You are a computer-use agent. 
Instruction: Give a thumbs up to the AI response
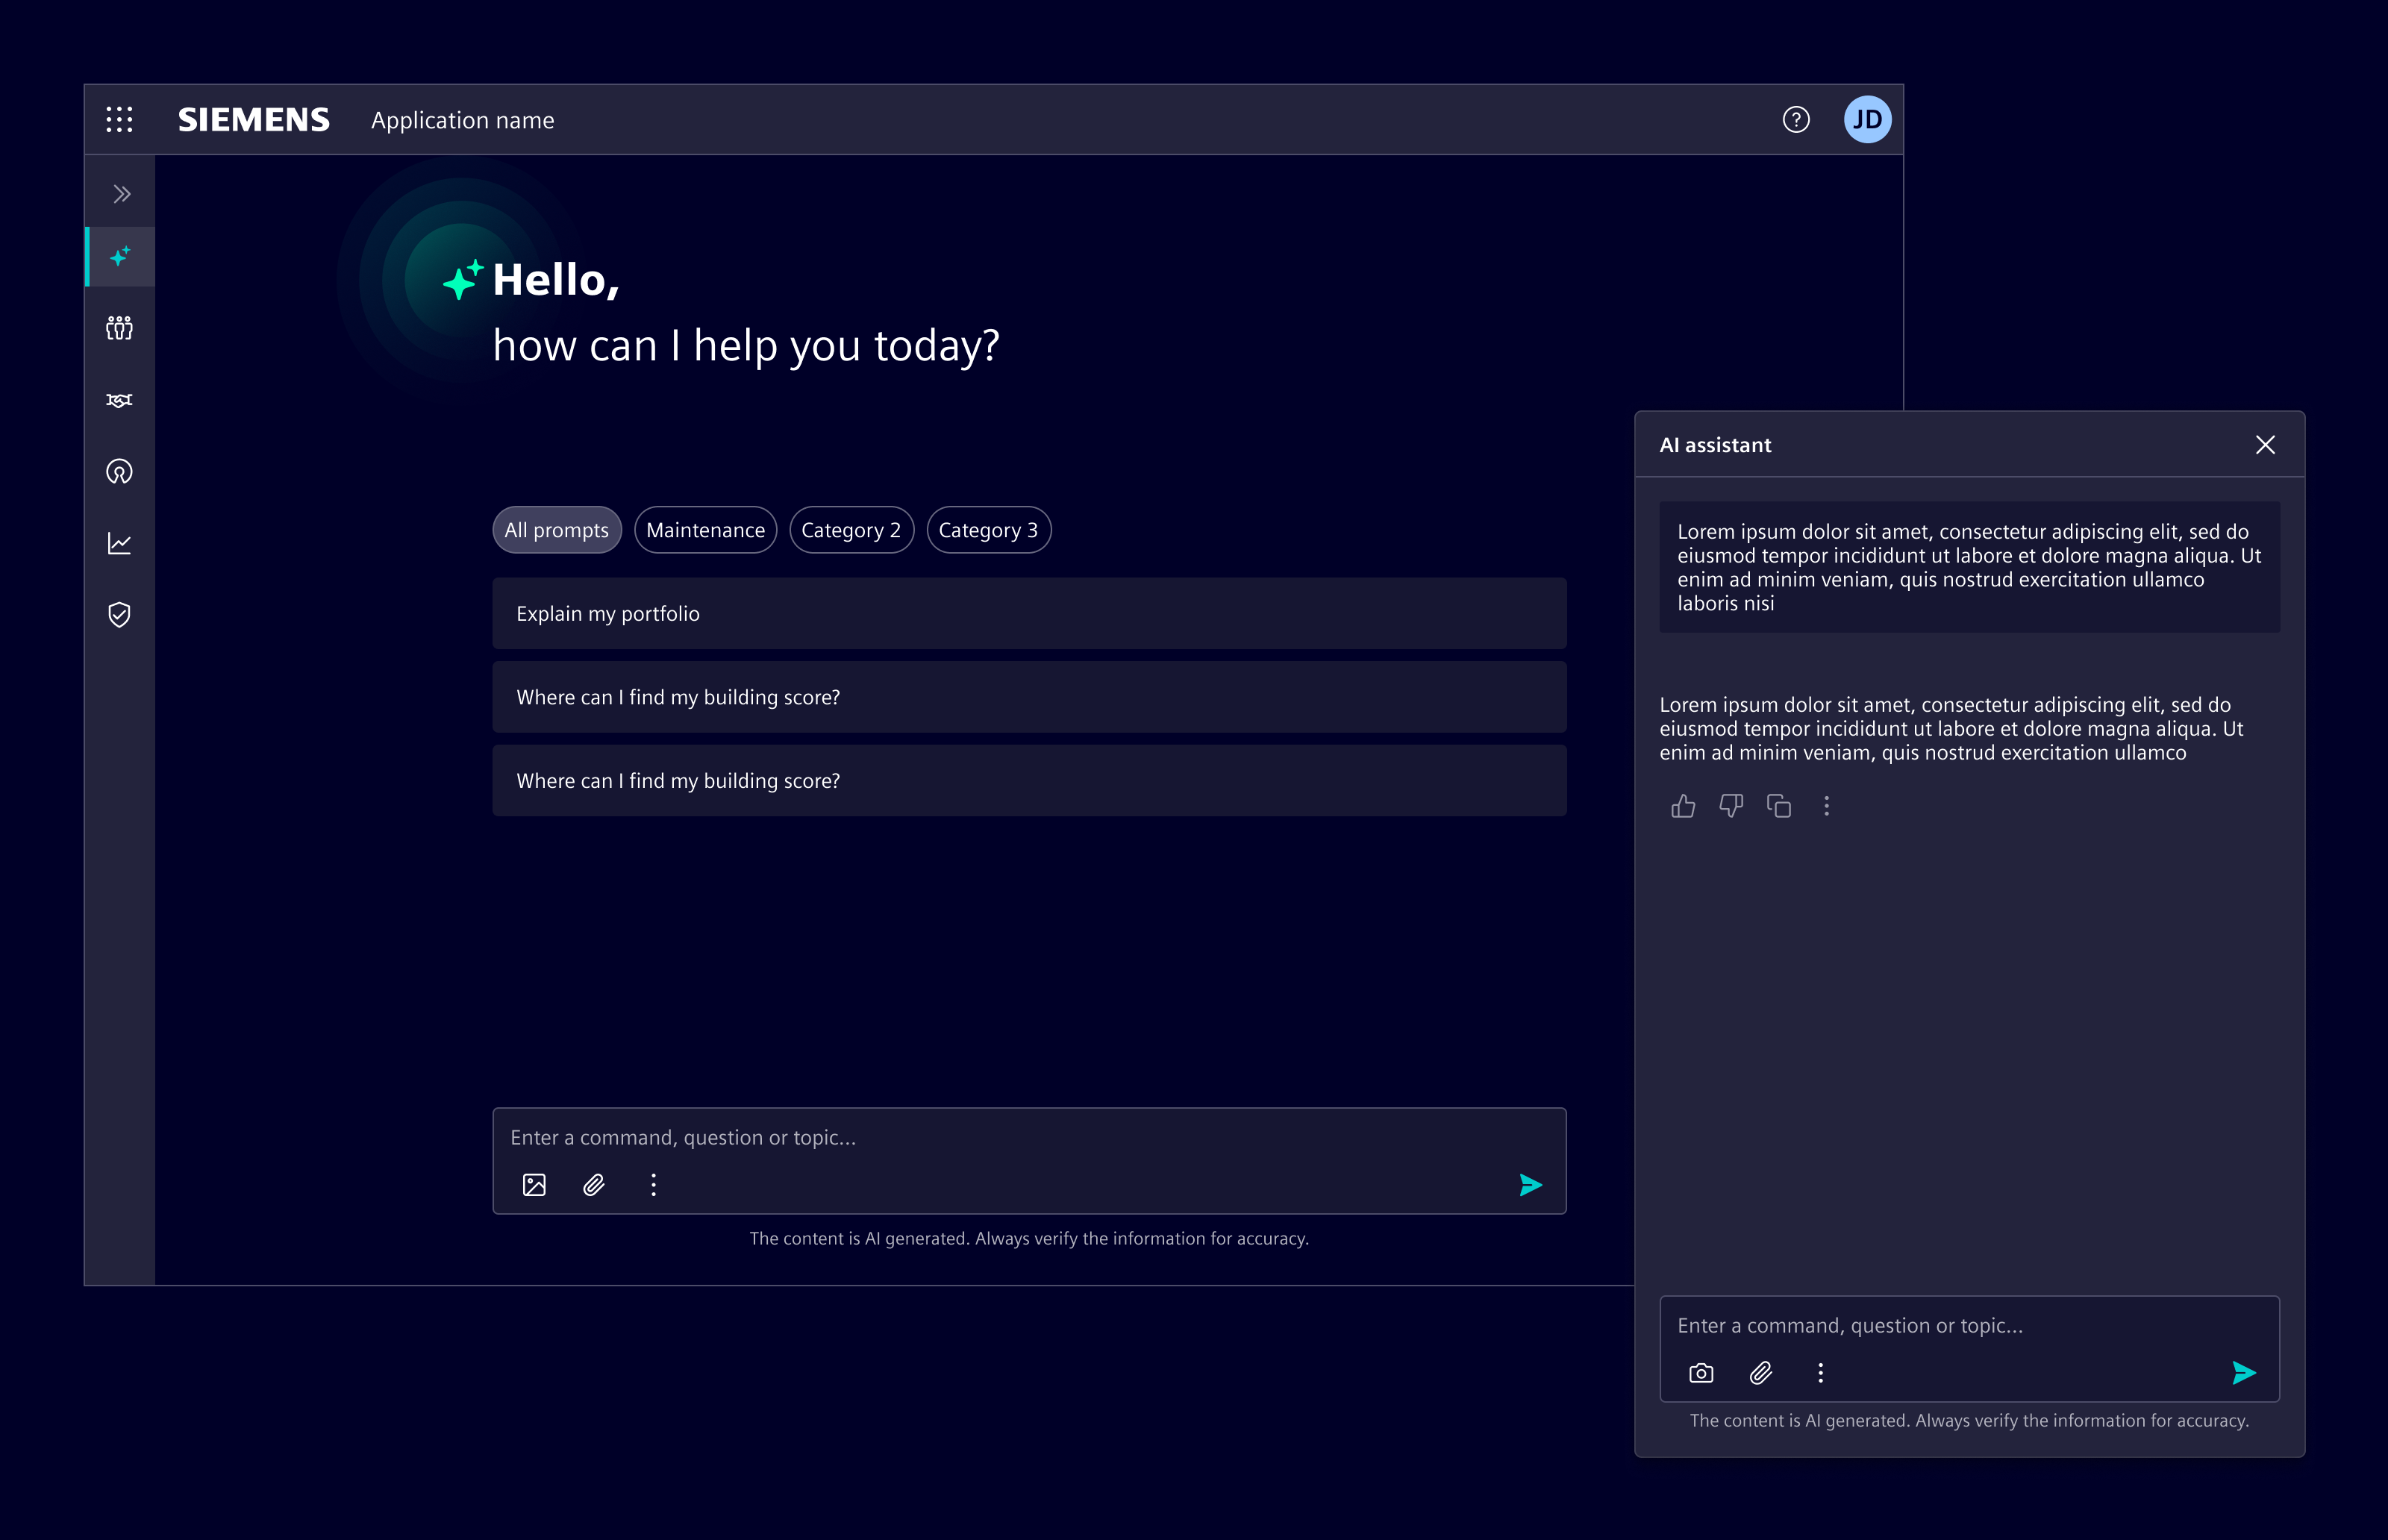click(1684, 806)
